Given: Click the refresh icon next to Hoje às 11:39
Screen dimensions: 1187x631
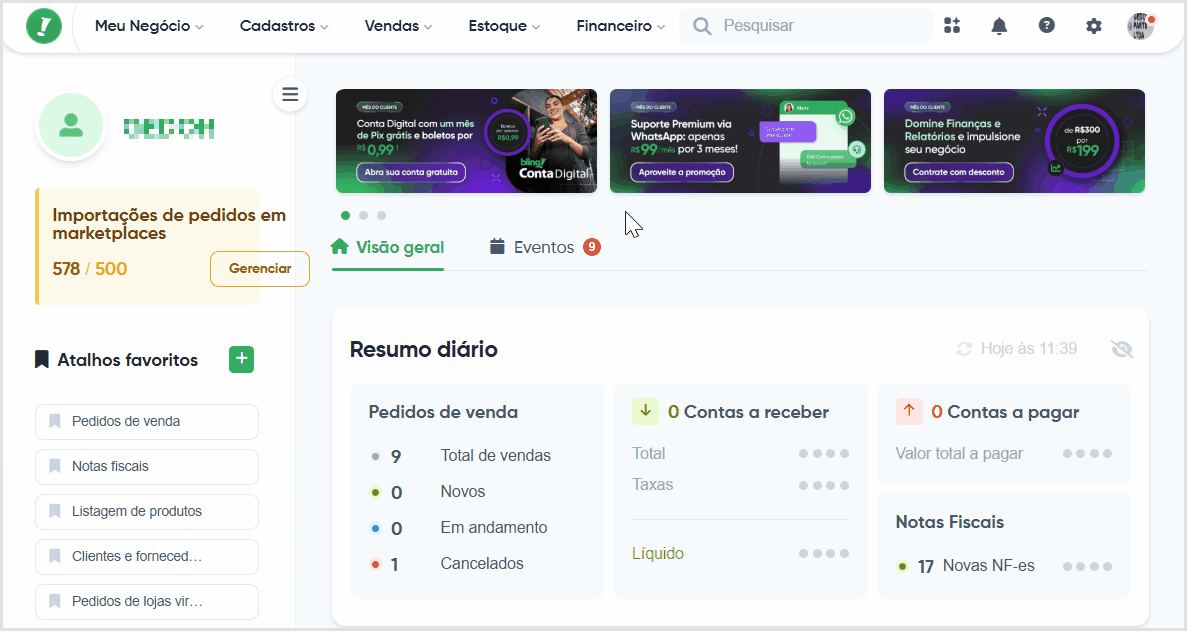Looking at the screenshot, I should point(964,349).
